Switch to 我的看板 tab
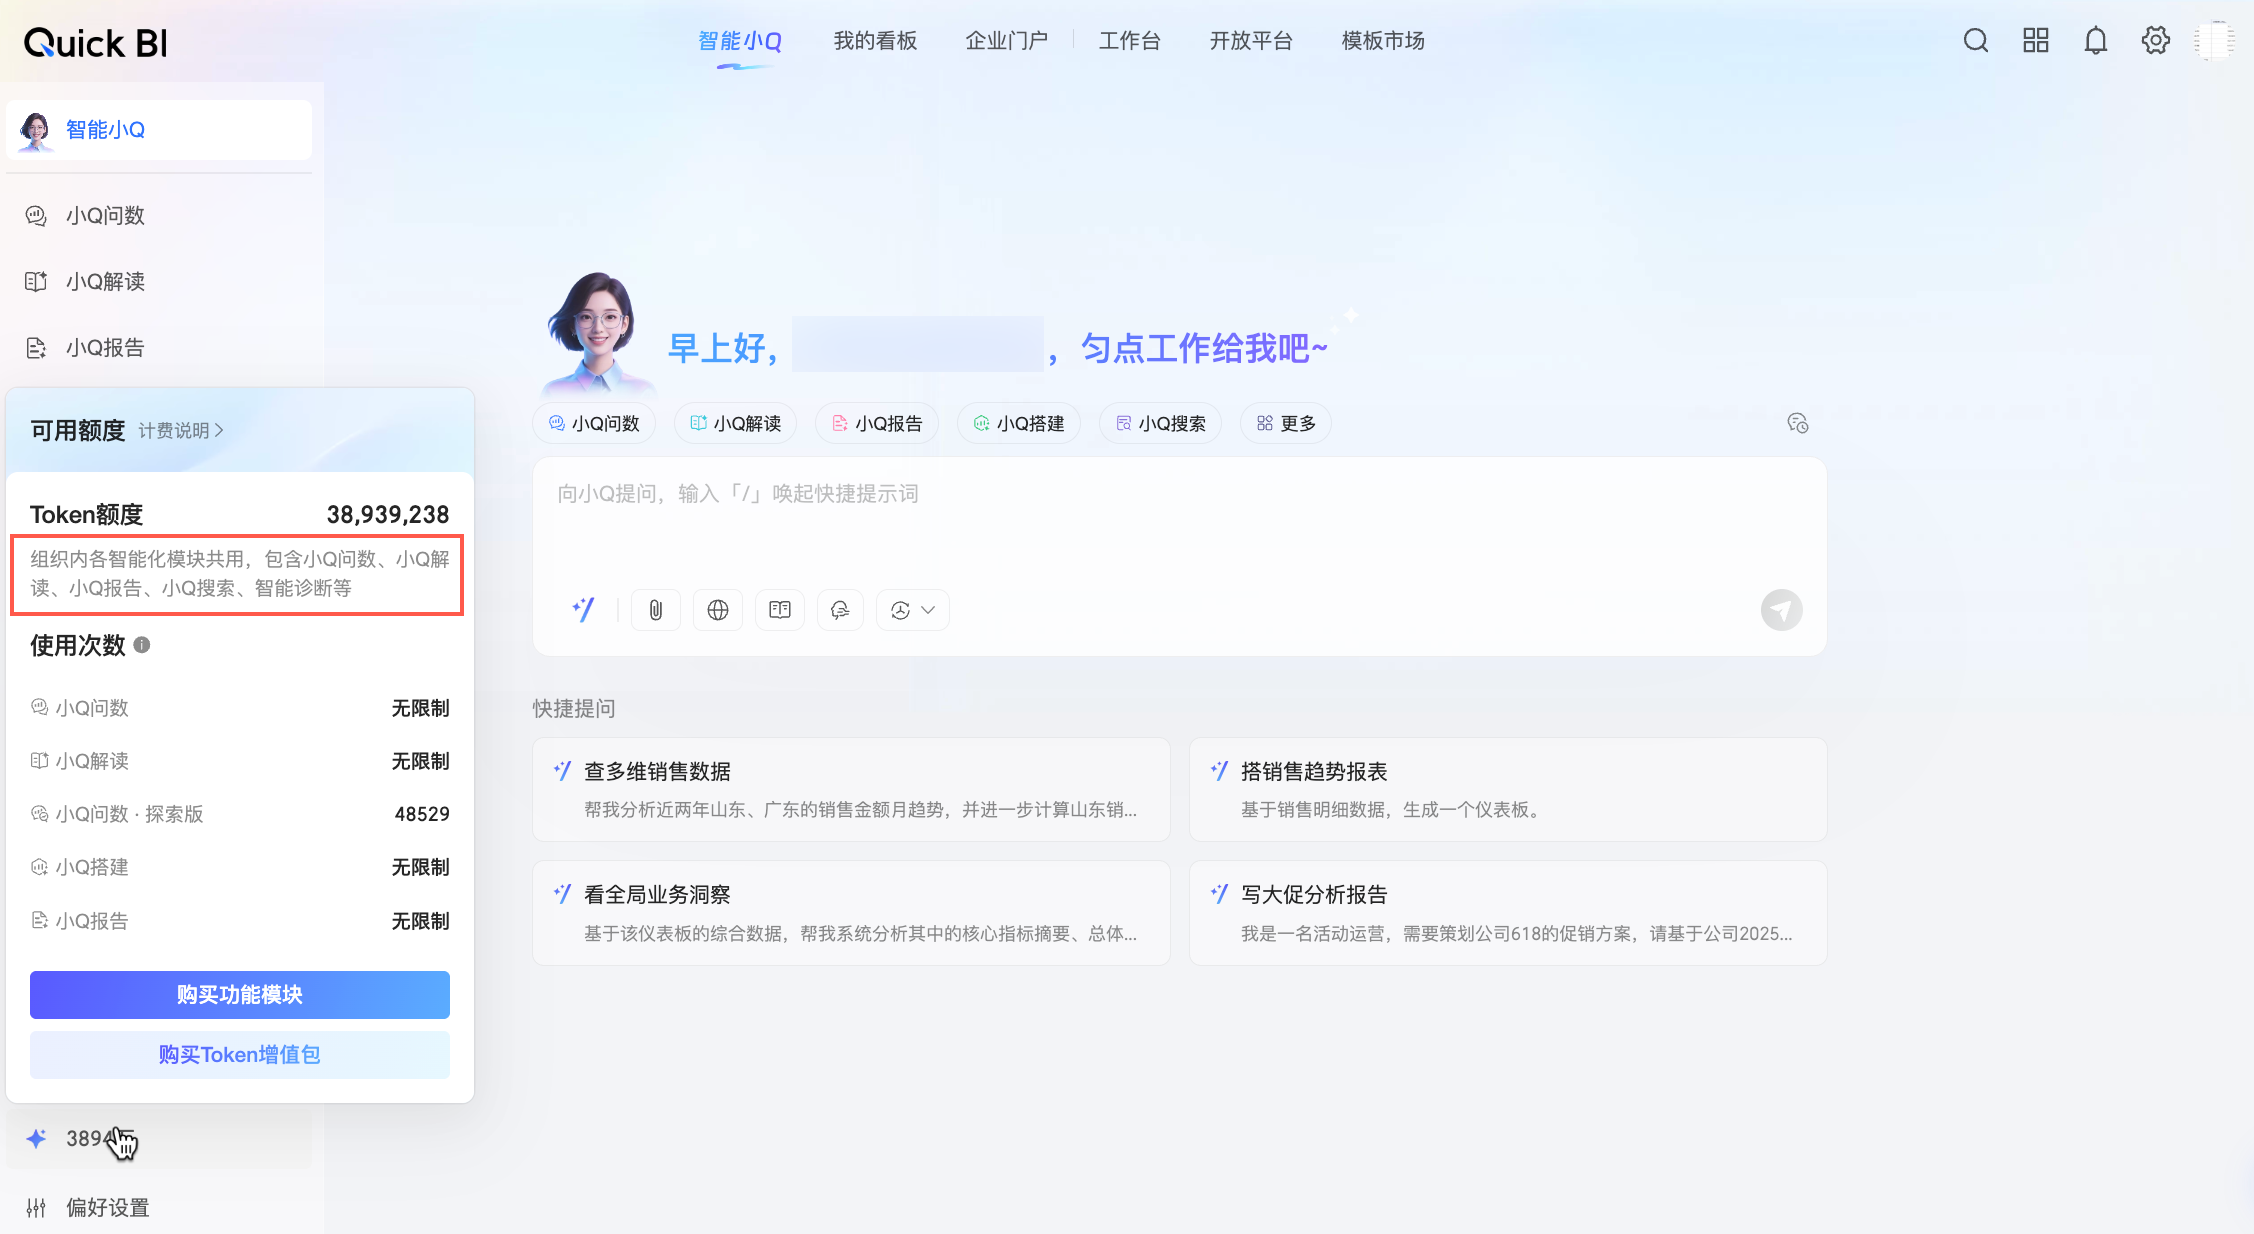Image resolution: width=2254 pixels, height=1234 pixels. 875,41
